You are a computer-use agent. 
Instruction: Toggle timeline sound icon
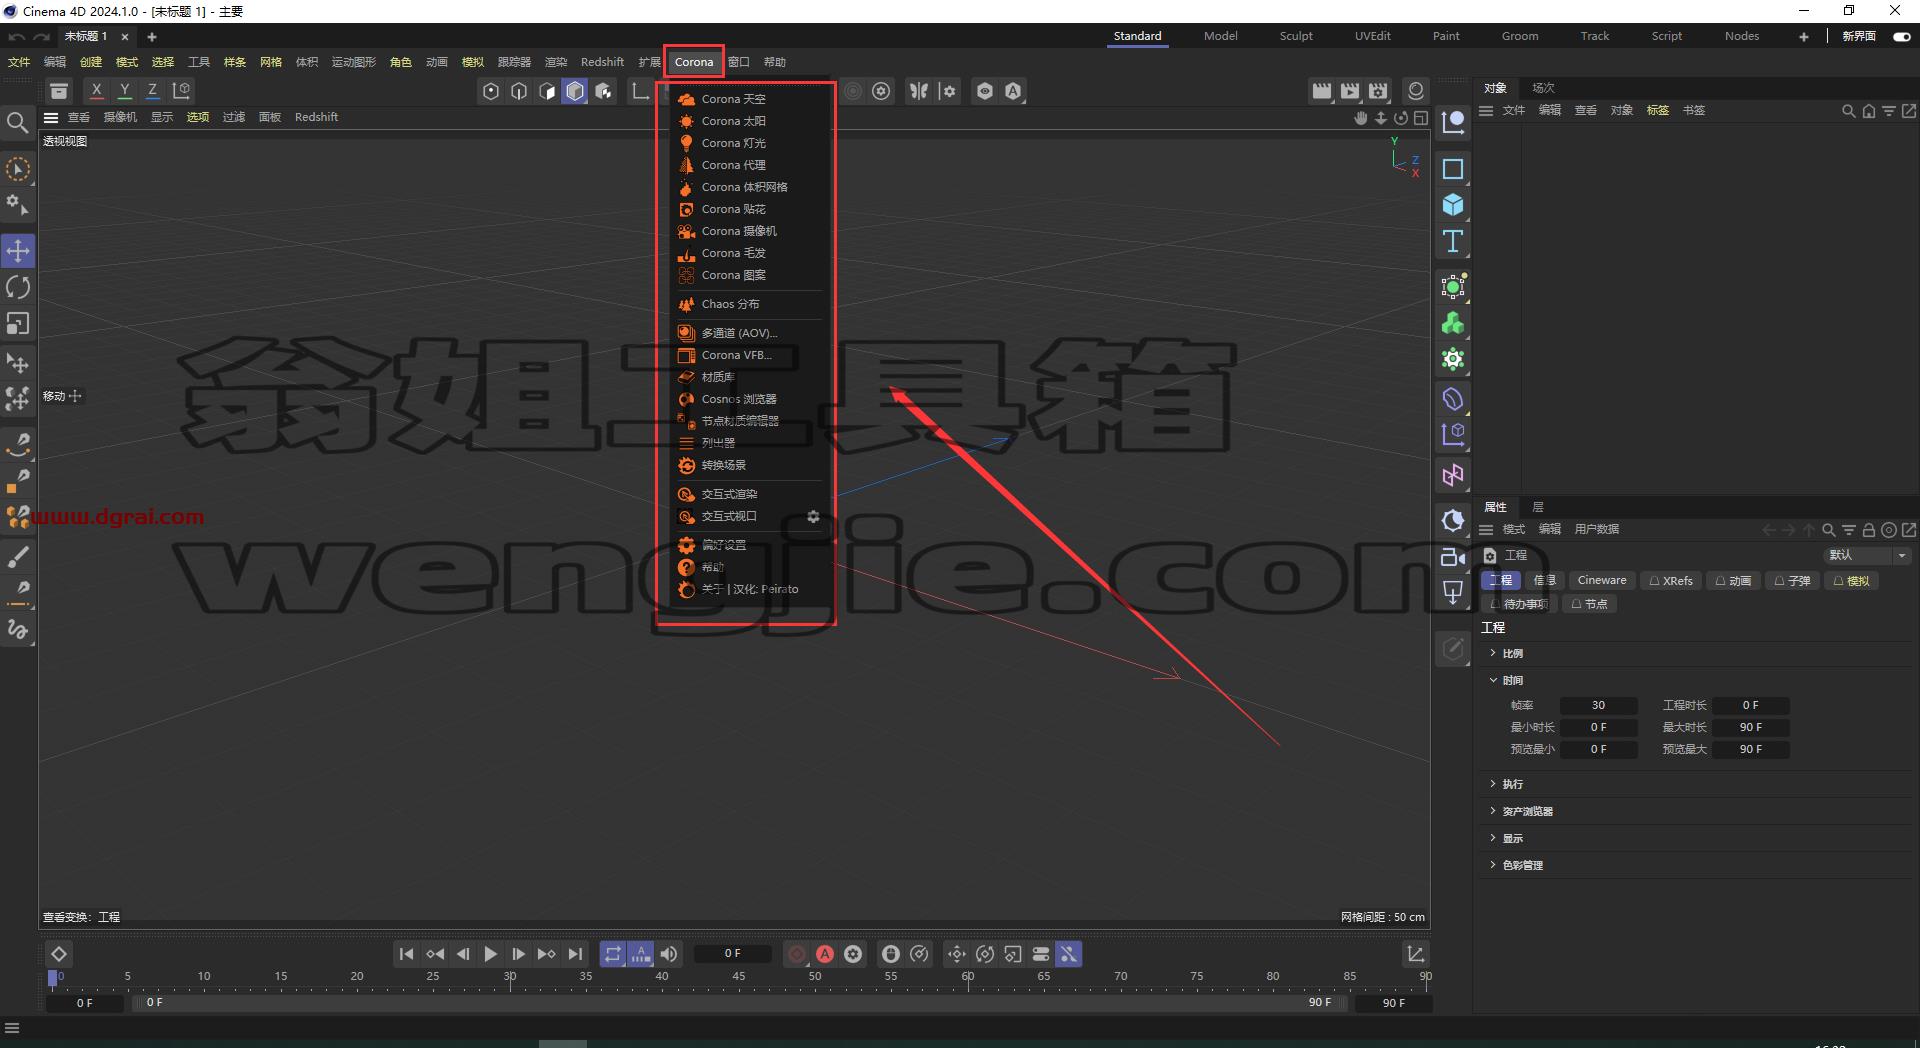tap(669, 954)
